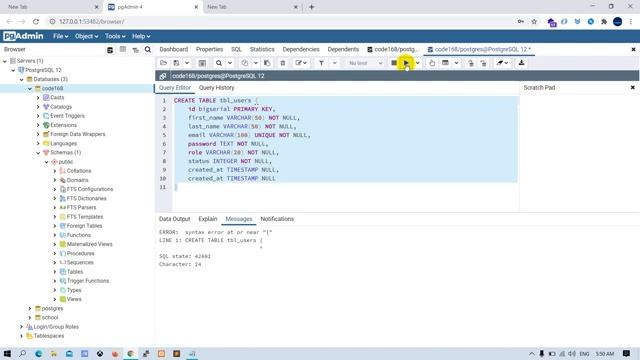Image resolution: width=640 pixels, height=360 pixels.
Task: Open the Explain results tab
Action: (x=208, y=219)
